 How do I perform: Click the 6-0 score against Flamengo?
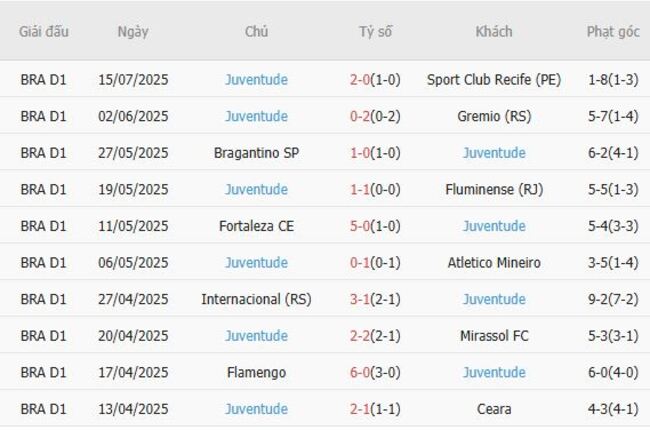[361, 372]
